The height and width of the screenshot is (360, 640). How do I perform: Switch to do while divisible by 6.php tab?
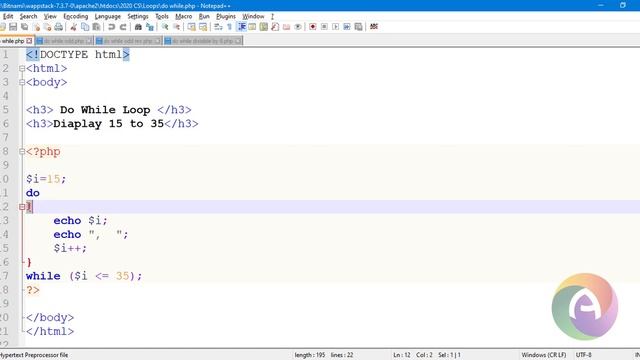tap(203, 41)
